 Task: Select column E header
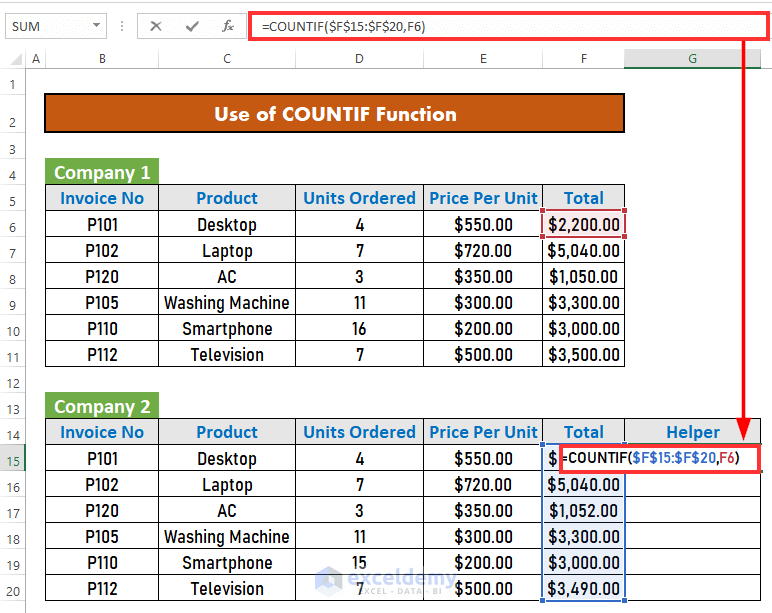pos(483,59)
